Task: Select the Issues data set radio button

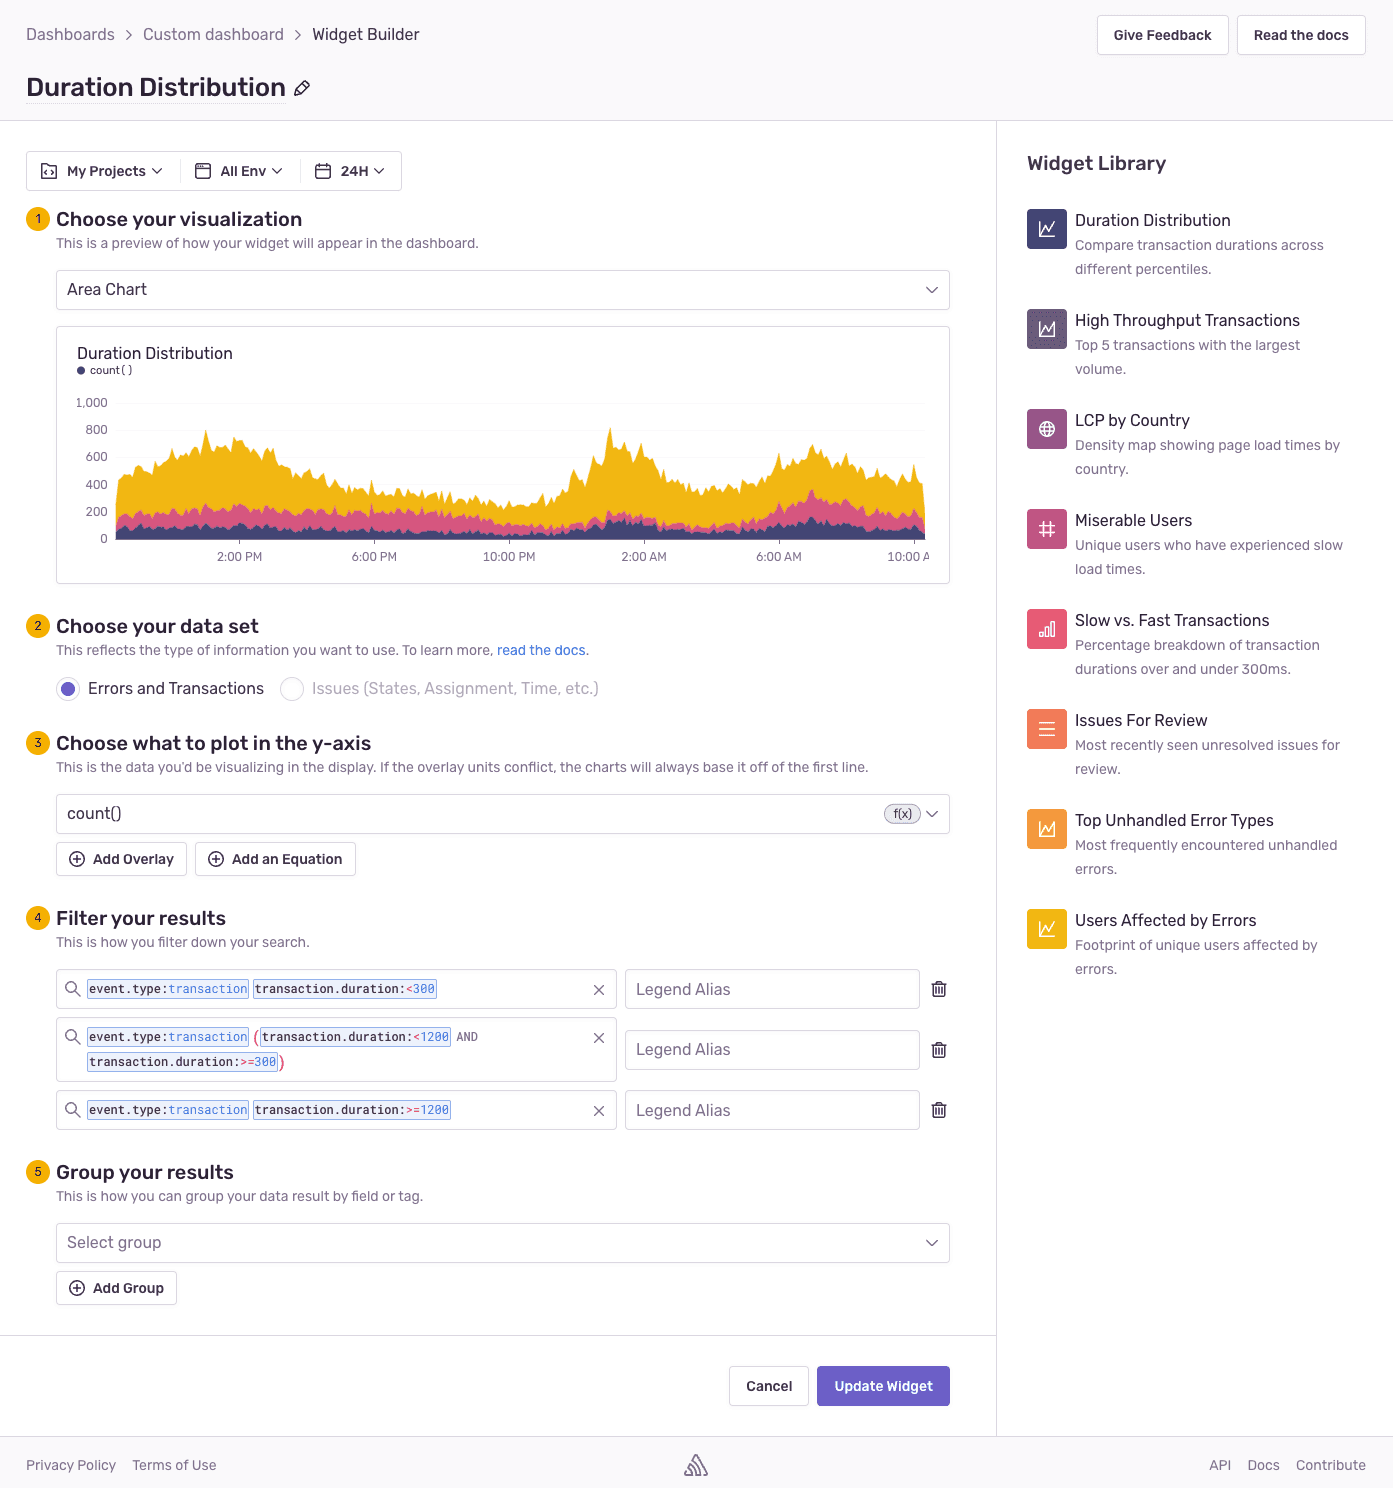Action: (x=292, y=689)
